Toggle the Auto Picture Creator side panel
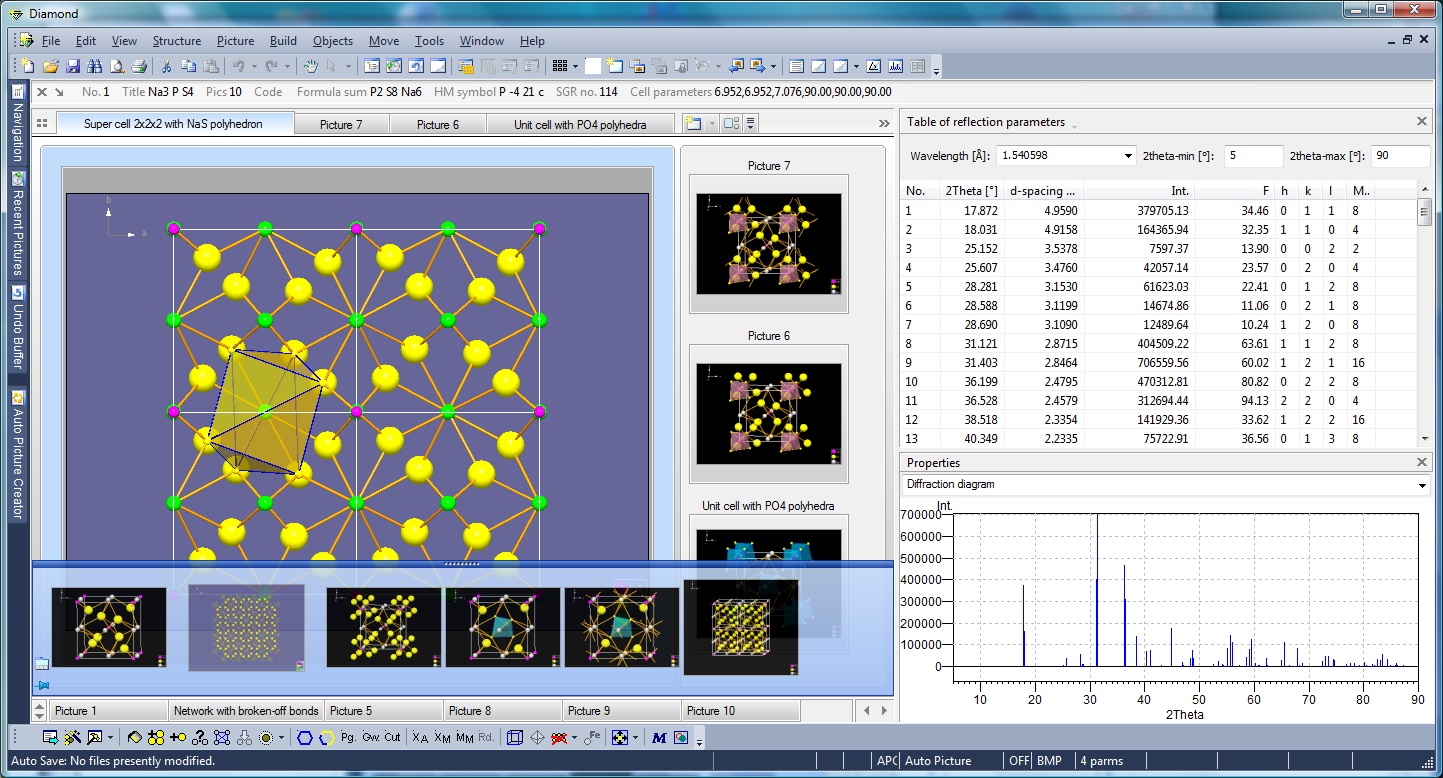 pyautogui.click(x=17, y=455)
